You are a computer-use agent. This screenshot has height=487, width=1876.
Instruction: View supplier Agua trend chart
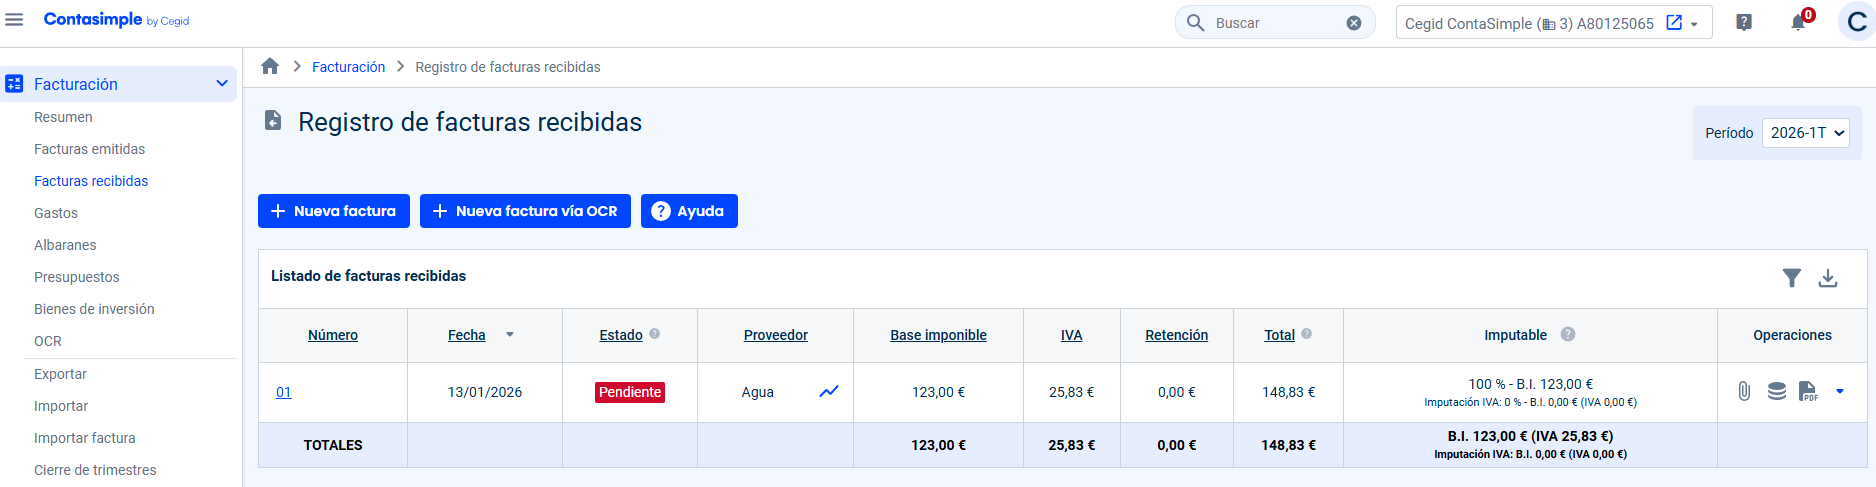[829, 391]
